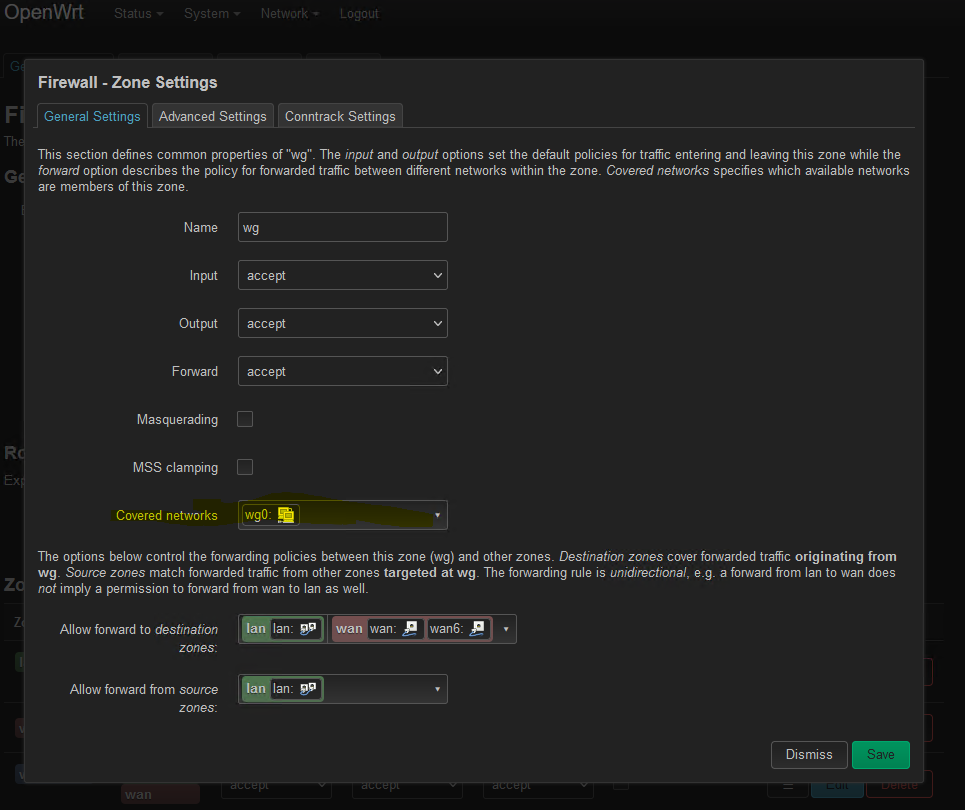Click the Dismiss button
Image resolution: width=965 pixels, height=810 pixels.
point(809,755)
